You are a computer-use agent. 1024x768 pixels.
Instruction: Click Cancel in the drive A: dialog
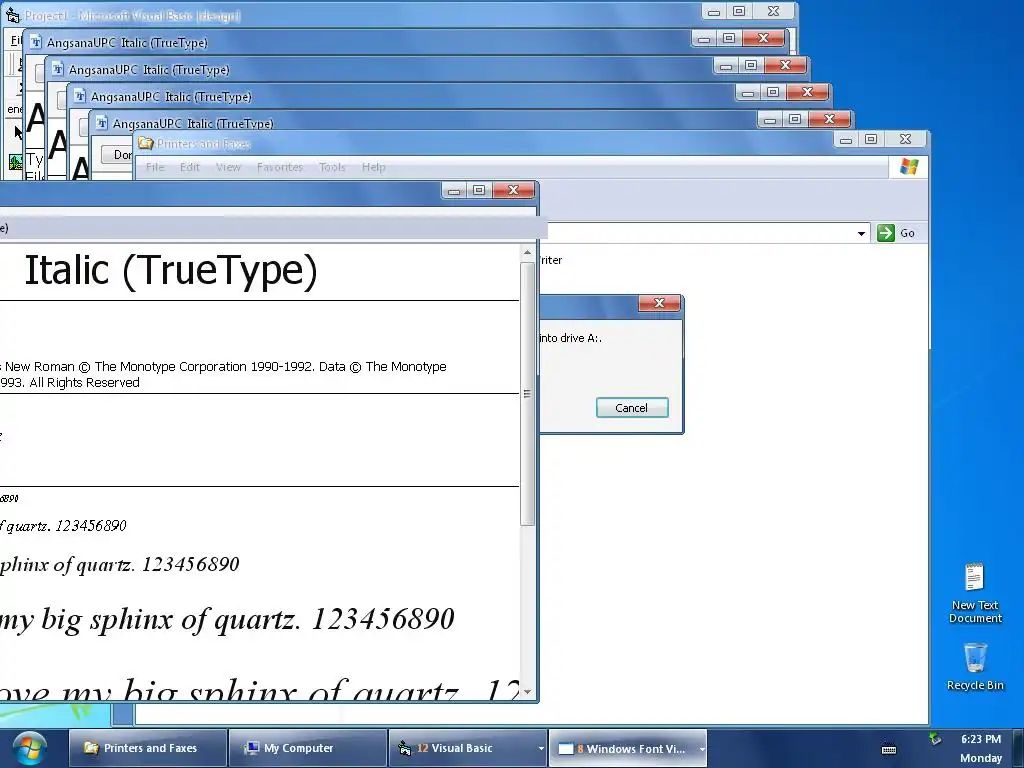(x=632, y=408)
